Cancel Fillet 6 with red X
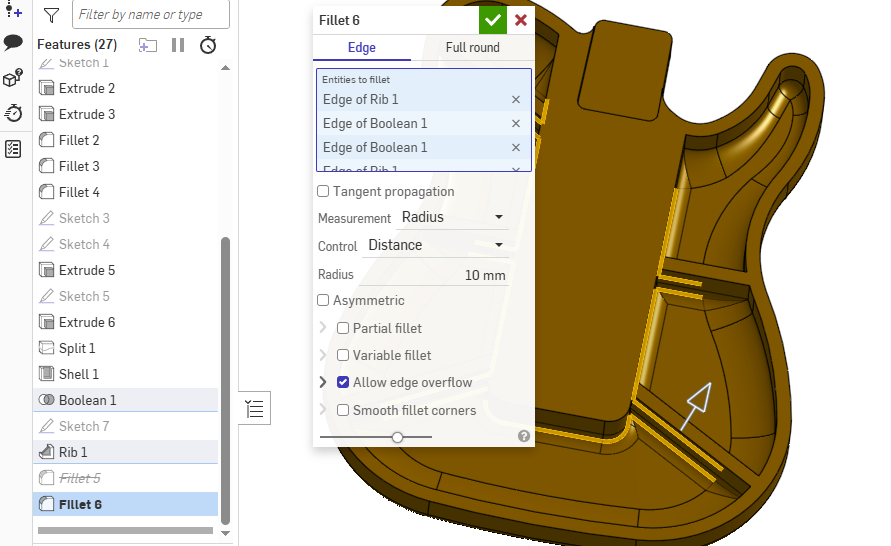 [x=521, y=20]
